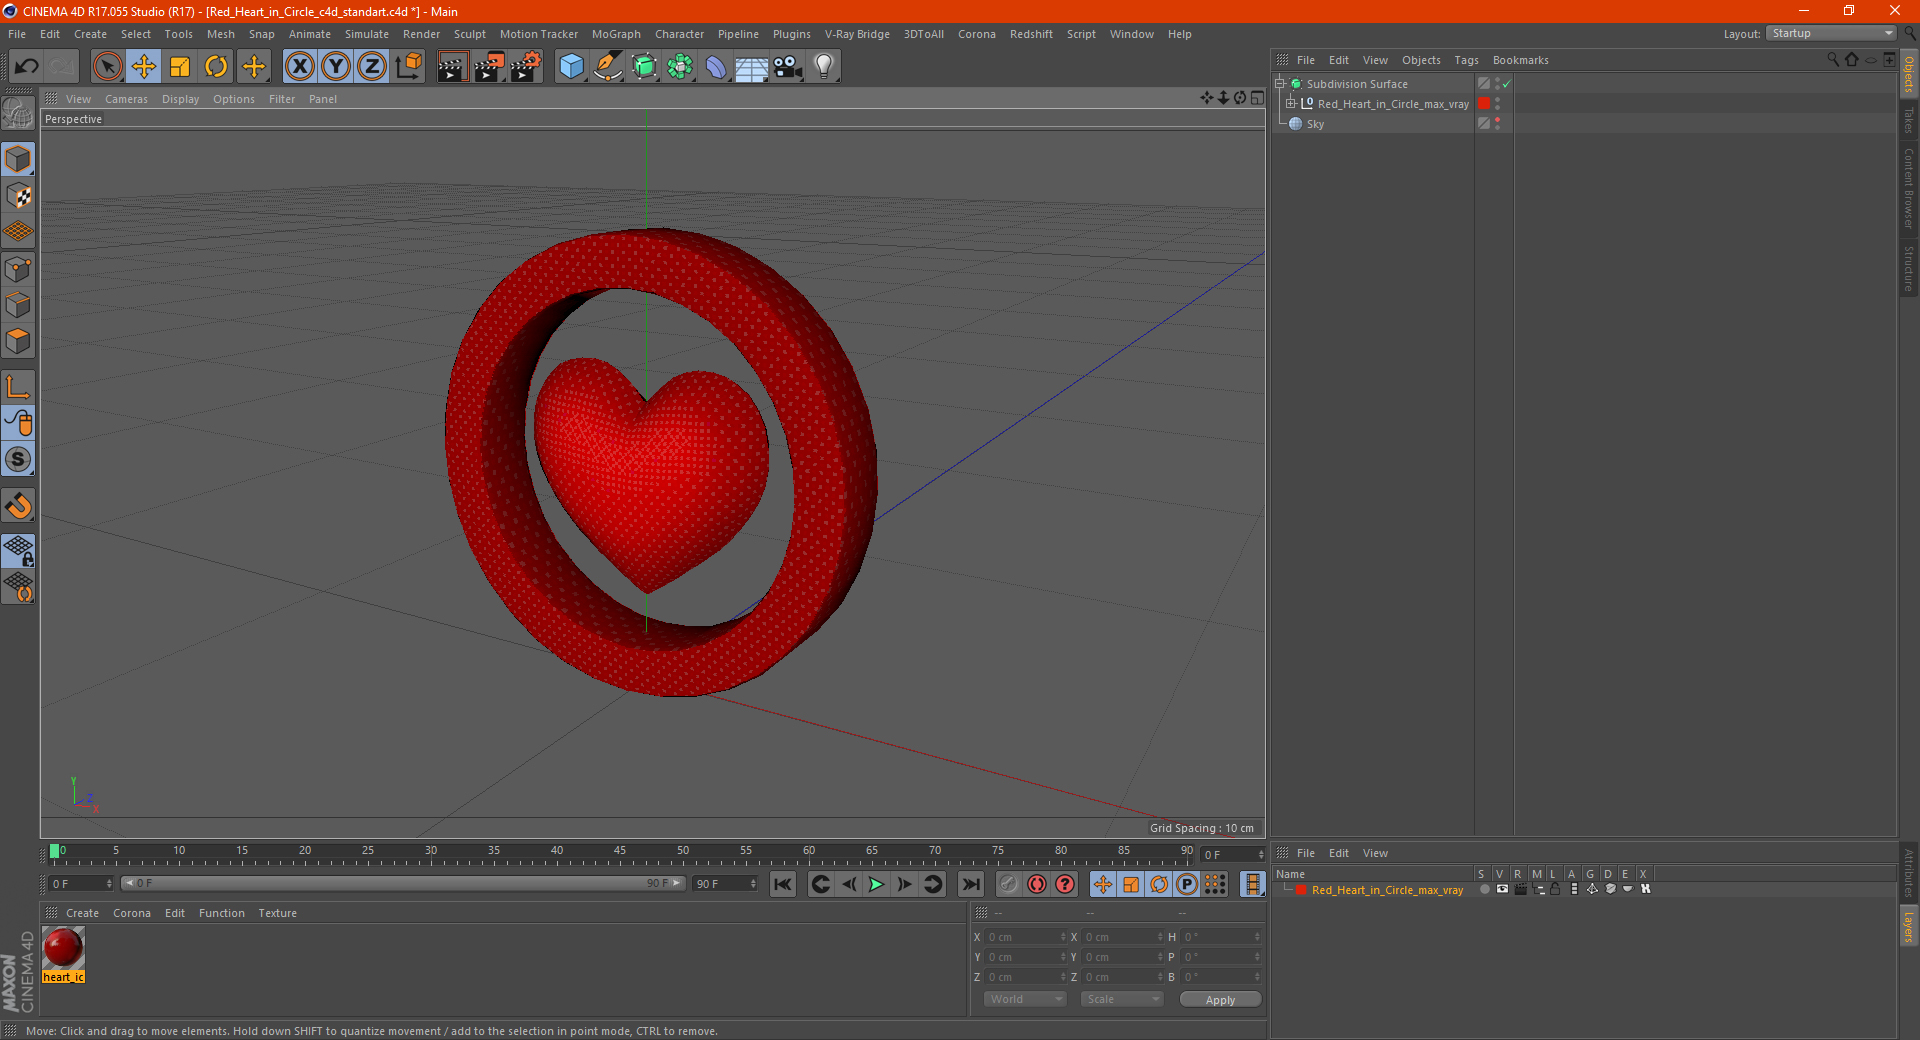The width and height of the screenshot is (1920, 1040).
Task: Open the V-Ray Bridge menu
Action: pos(857,34)
